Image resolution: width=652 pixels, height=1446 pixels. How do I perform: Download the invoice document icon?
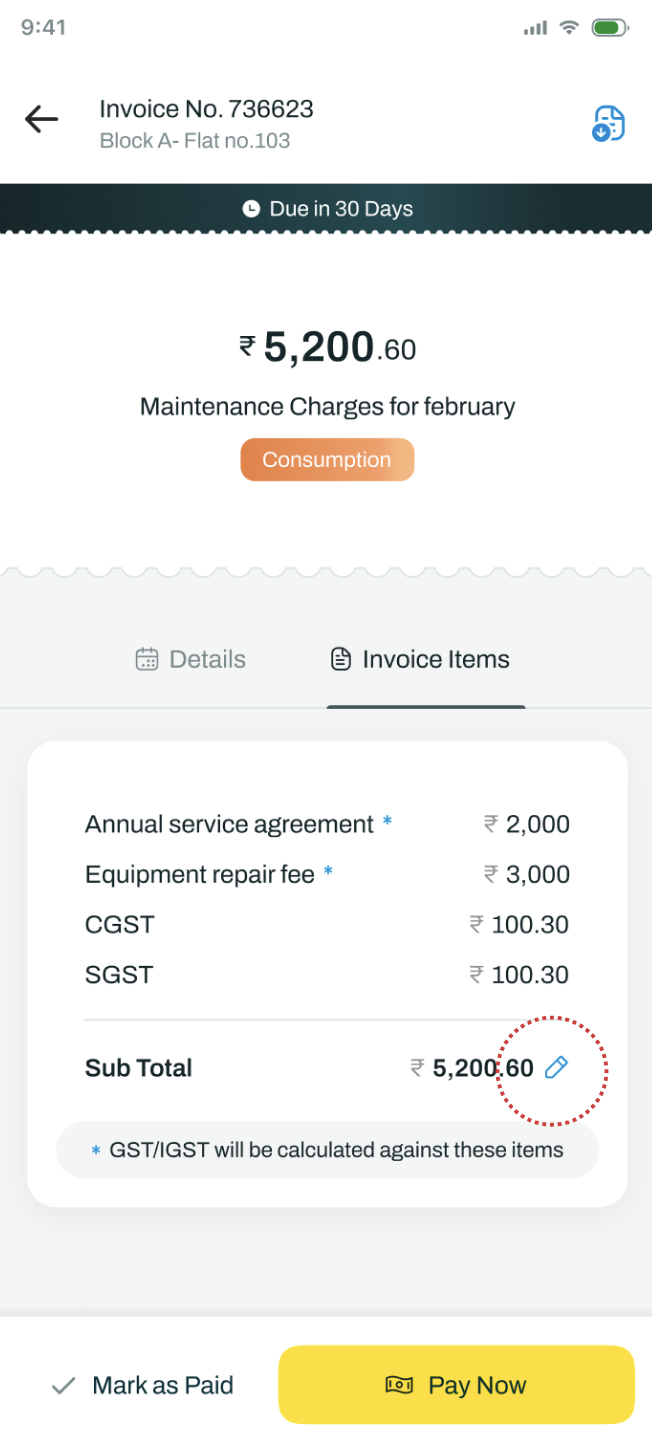click(608, 123)
